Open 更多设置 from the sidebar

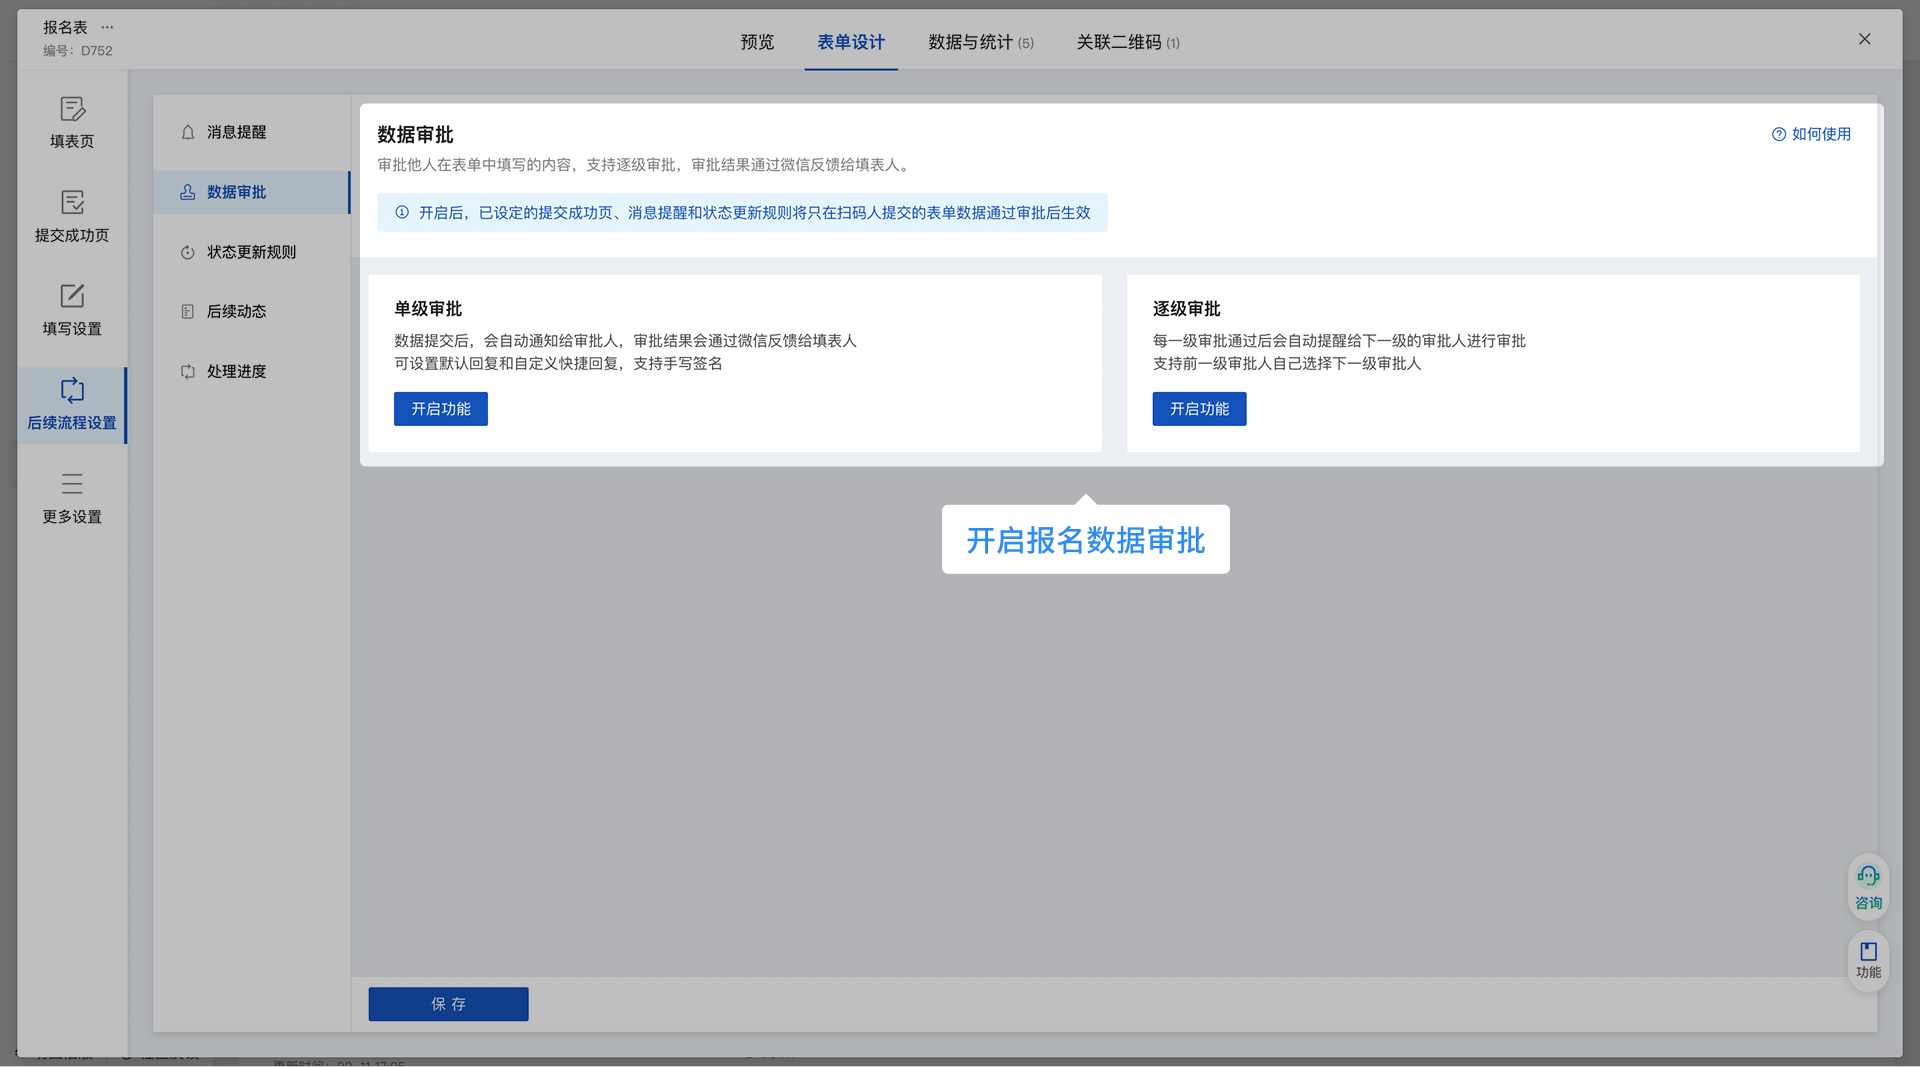[72, 498]
